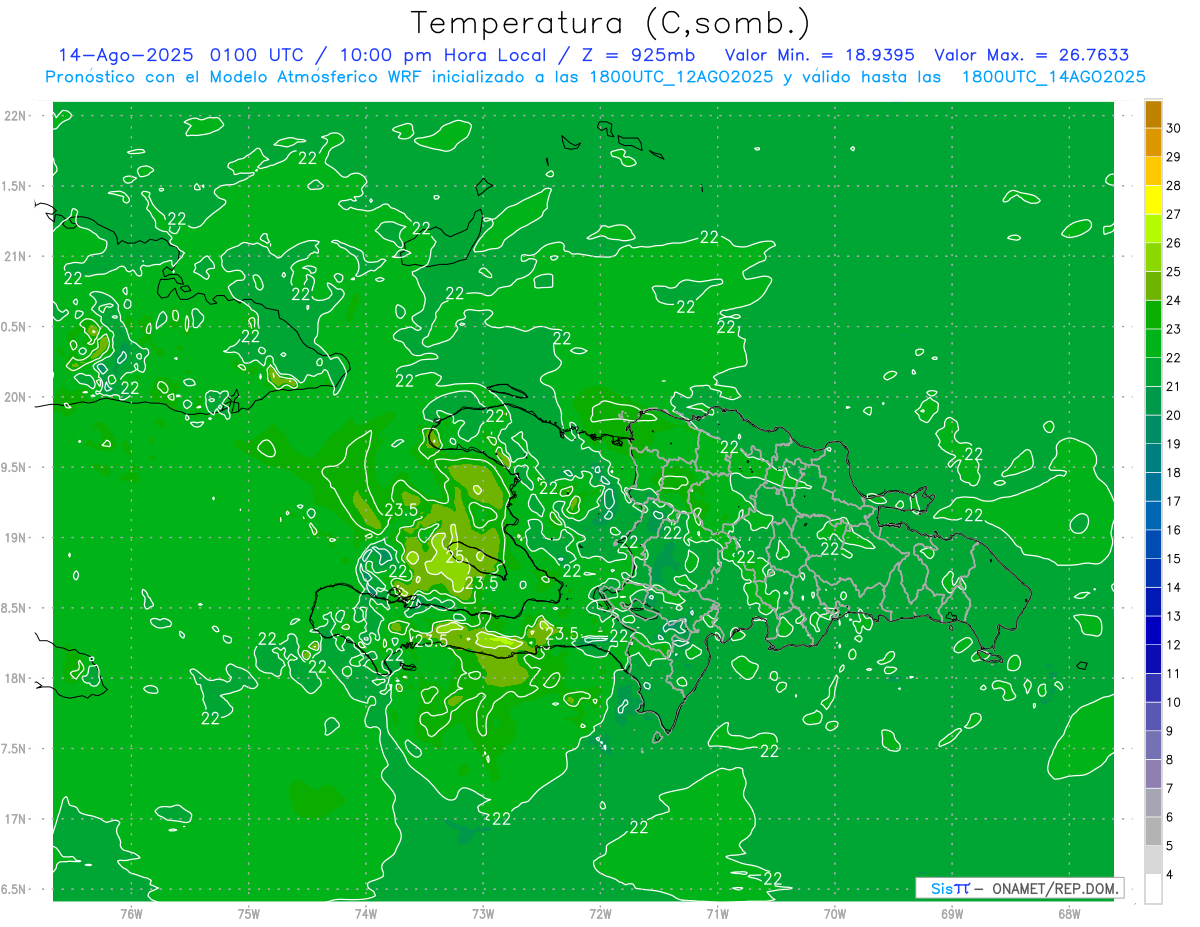Click the colorbar scale label "20"
This screenshot has height=927, width=1200.
click(x=1174, y=415)
